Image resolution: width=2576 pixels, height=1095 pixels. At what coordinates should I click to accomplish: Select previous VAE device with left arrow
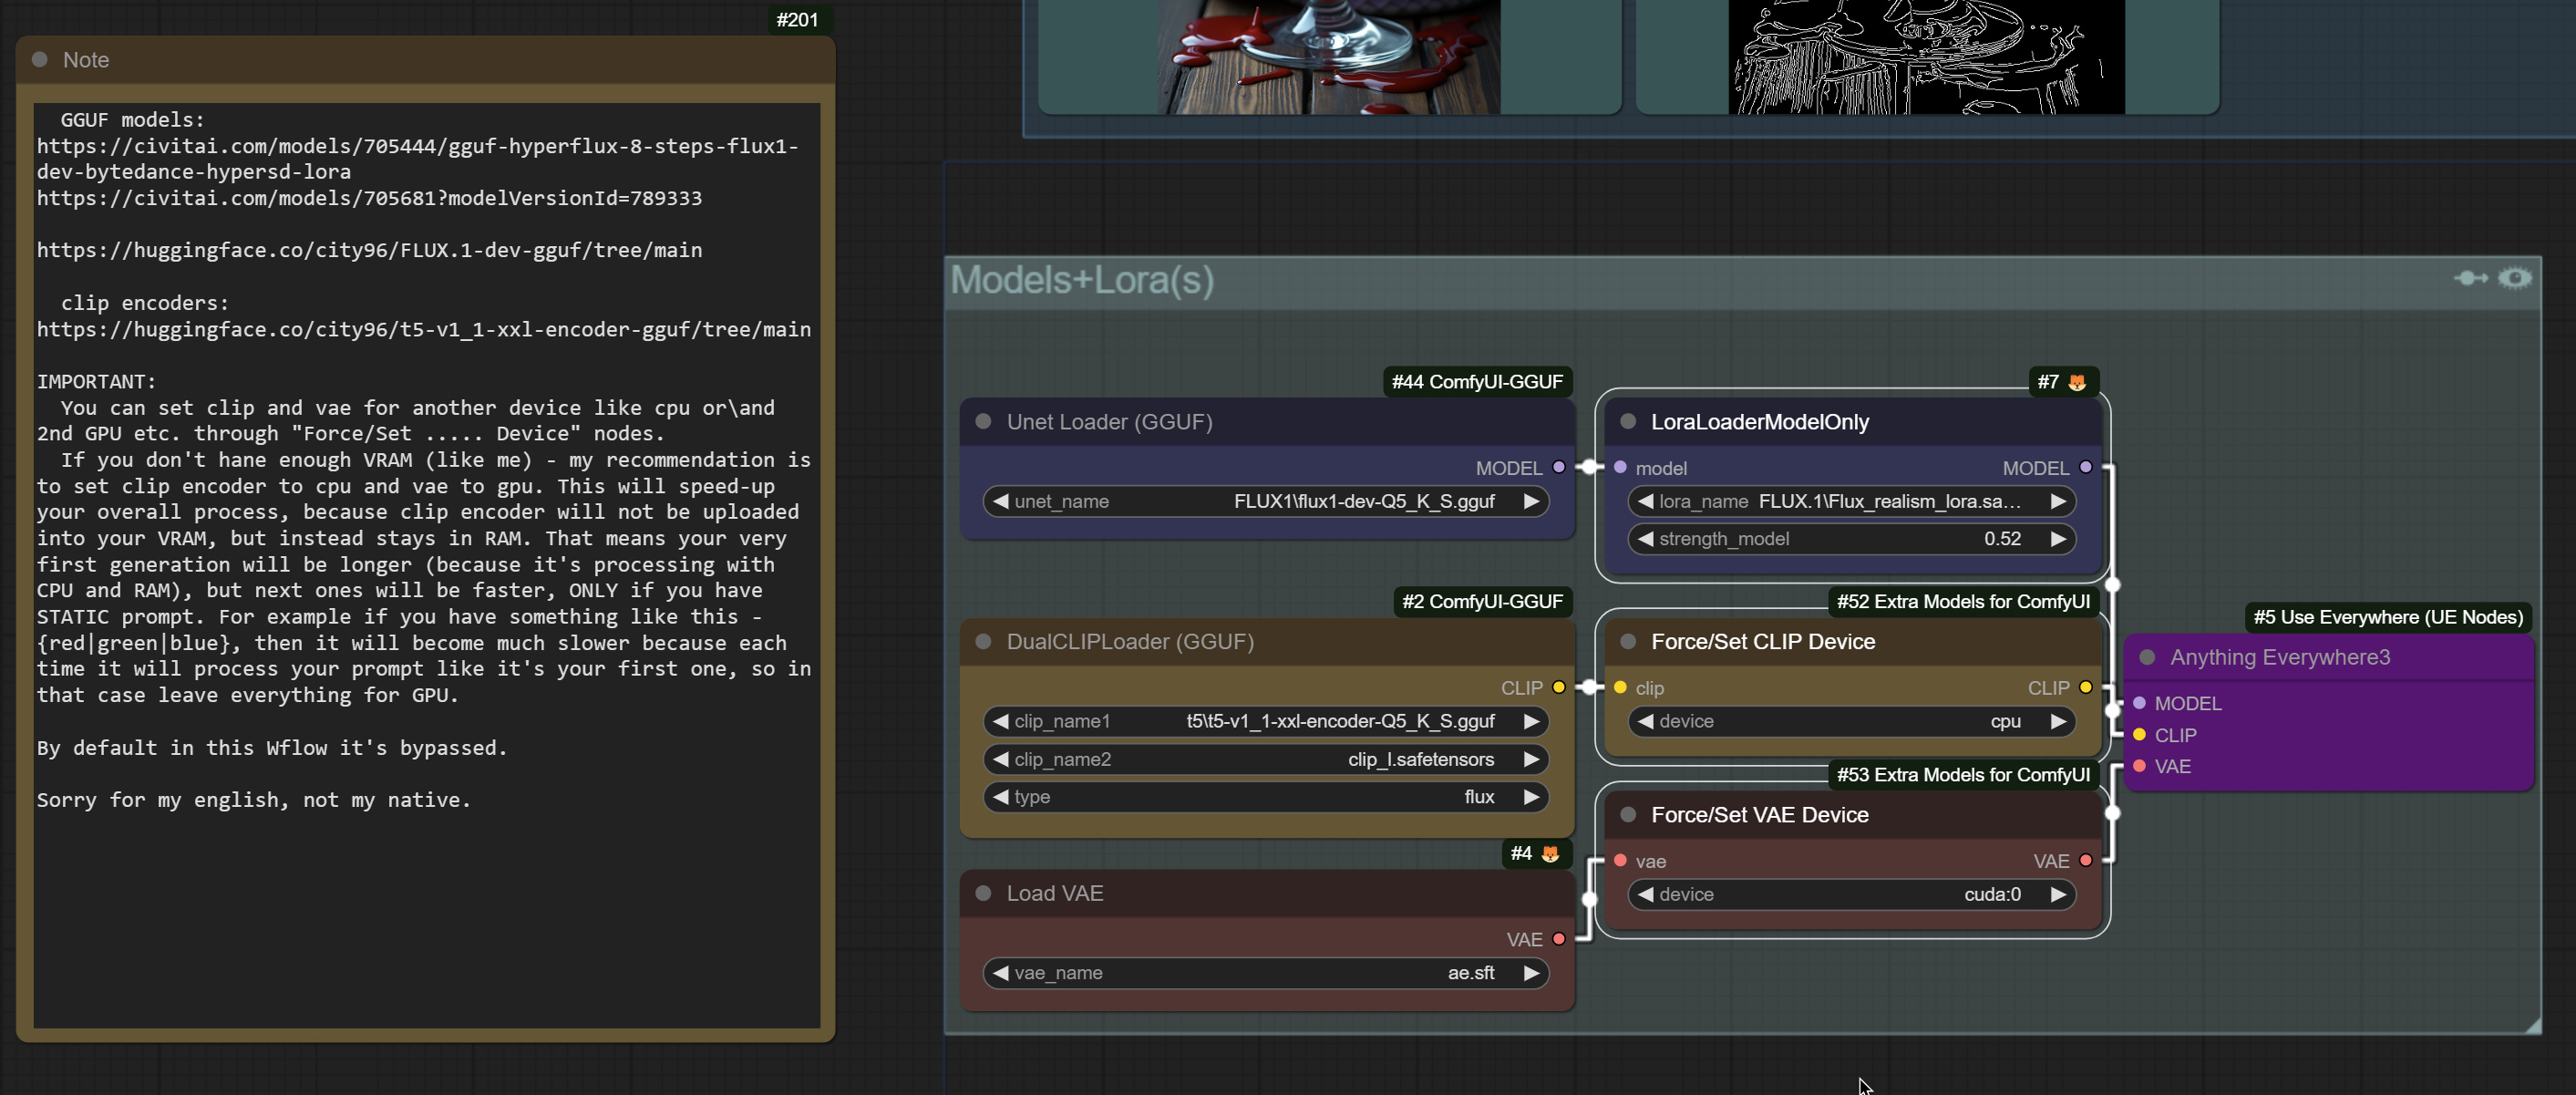1645,894
